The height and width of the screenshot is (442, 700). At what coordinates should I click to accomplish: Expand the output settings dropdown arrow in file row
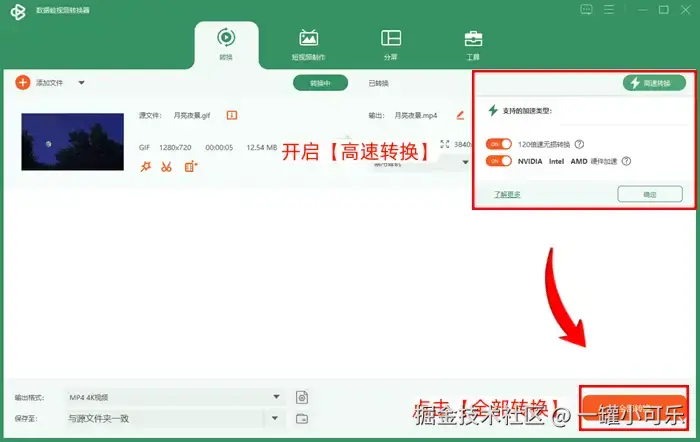point(465,162)
